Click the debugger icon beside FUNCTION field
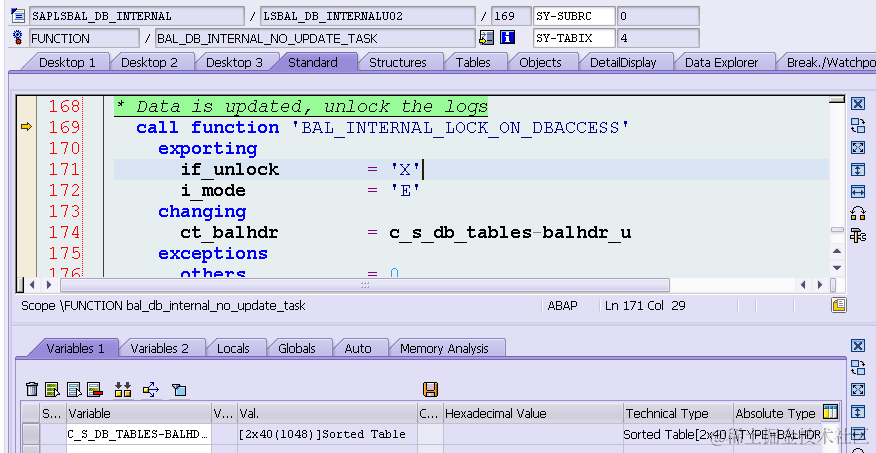Viewport: 876px width, 453px height. tap(18, 38)
